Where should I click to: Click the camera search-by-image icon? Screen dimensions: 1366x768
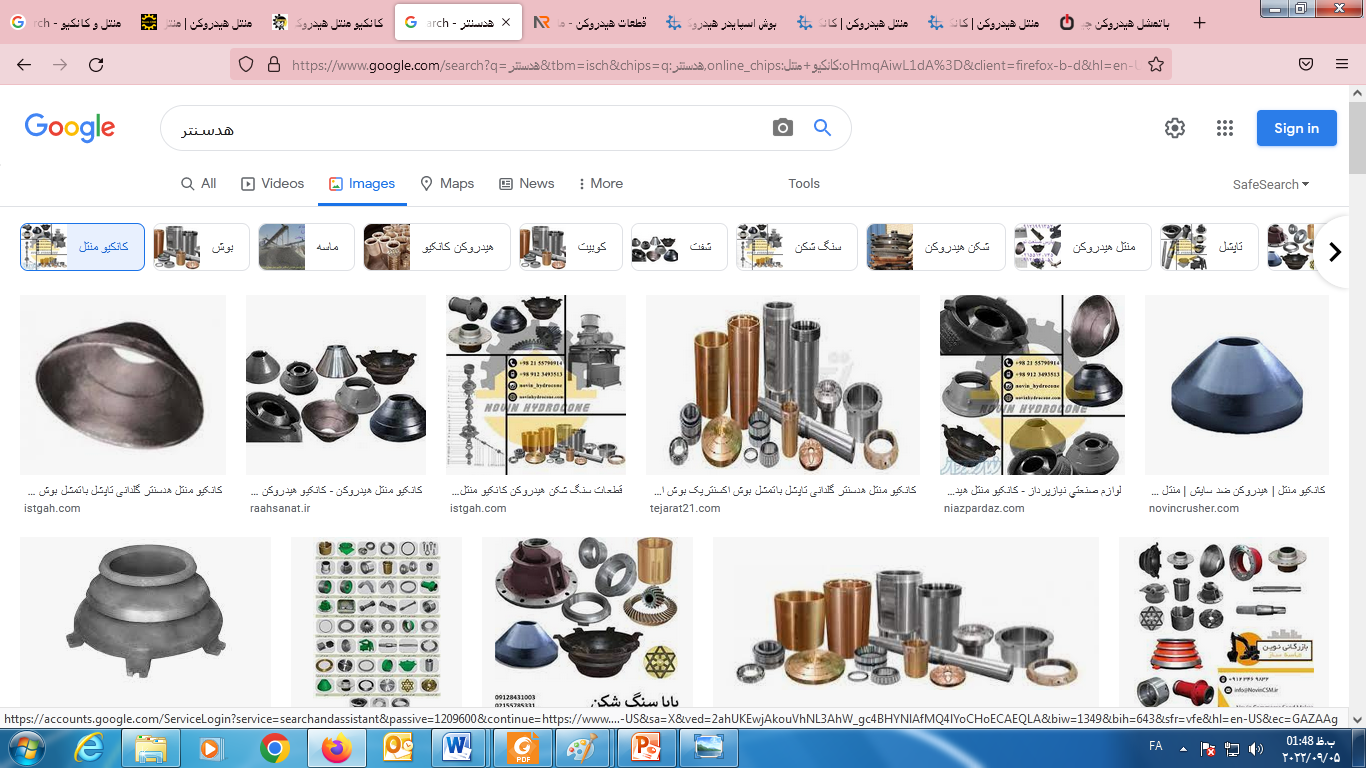(x=782, y=128)
